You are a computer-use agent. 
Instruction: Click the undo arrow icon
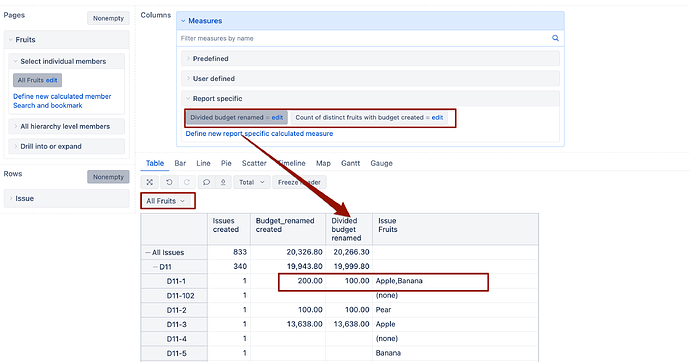169,182
